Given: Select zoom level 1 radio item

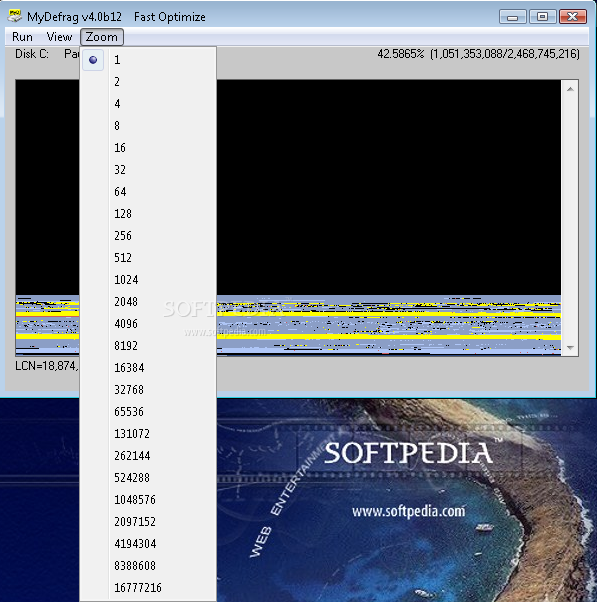Looking at the screenshot, I should [148, 60].
